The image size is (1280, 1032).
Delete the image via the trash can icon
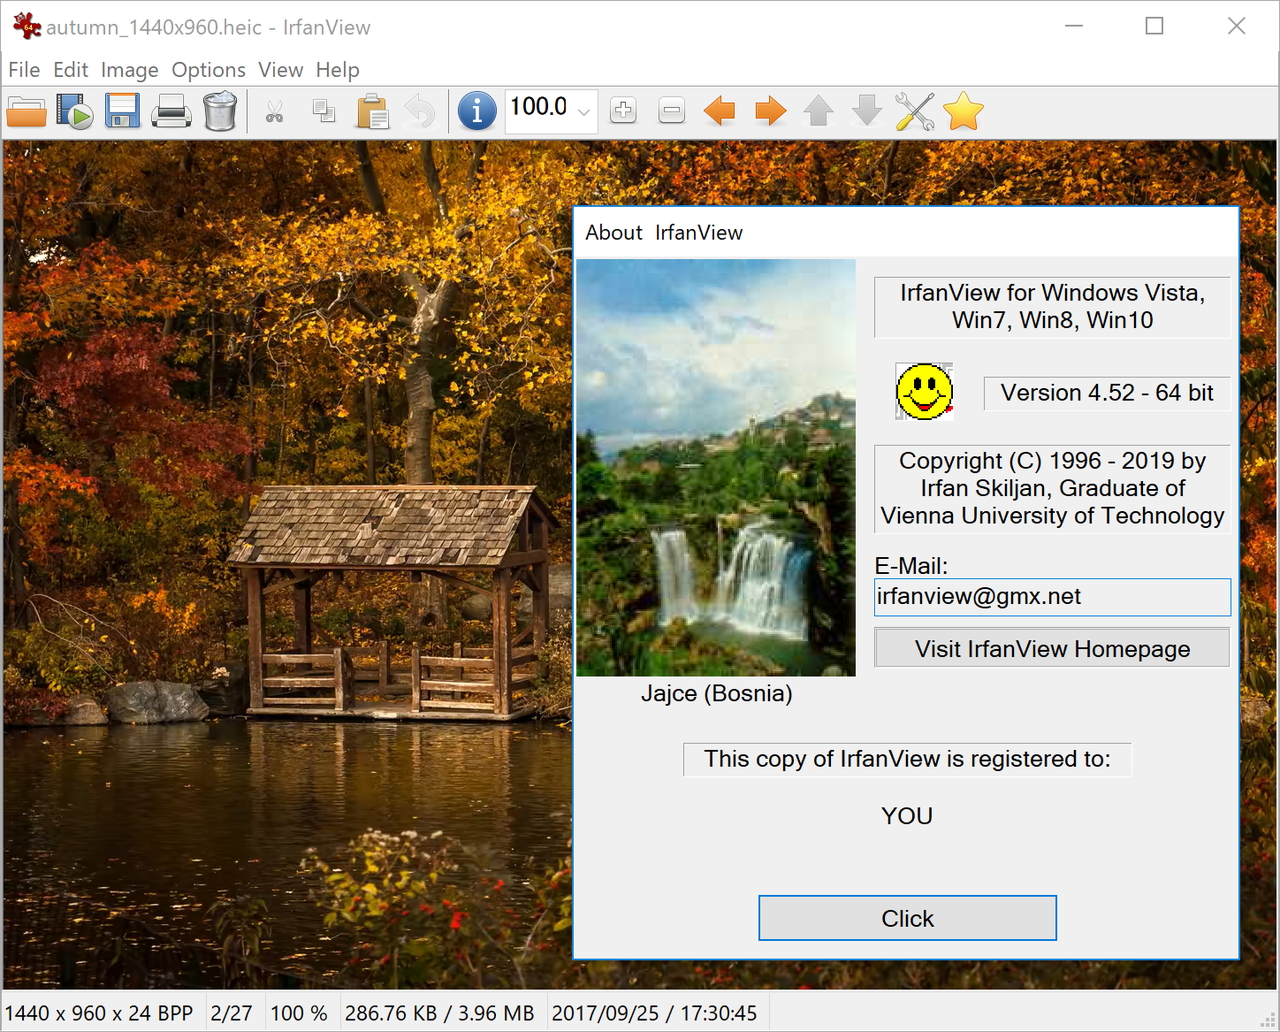point(220,111)
